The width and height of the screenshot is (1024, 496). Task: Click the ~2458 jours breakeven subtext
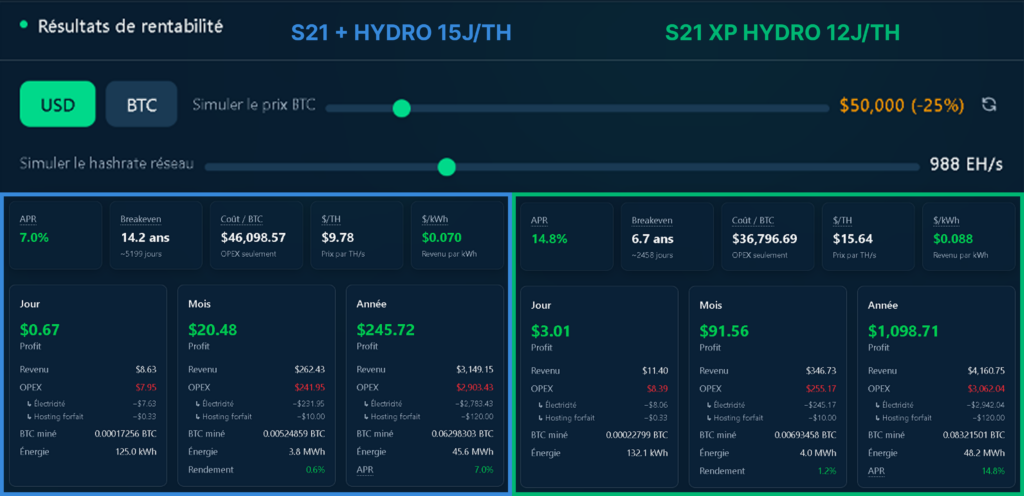pyautogui.click(x=653, y=255)
